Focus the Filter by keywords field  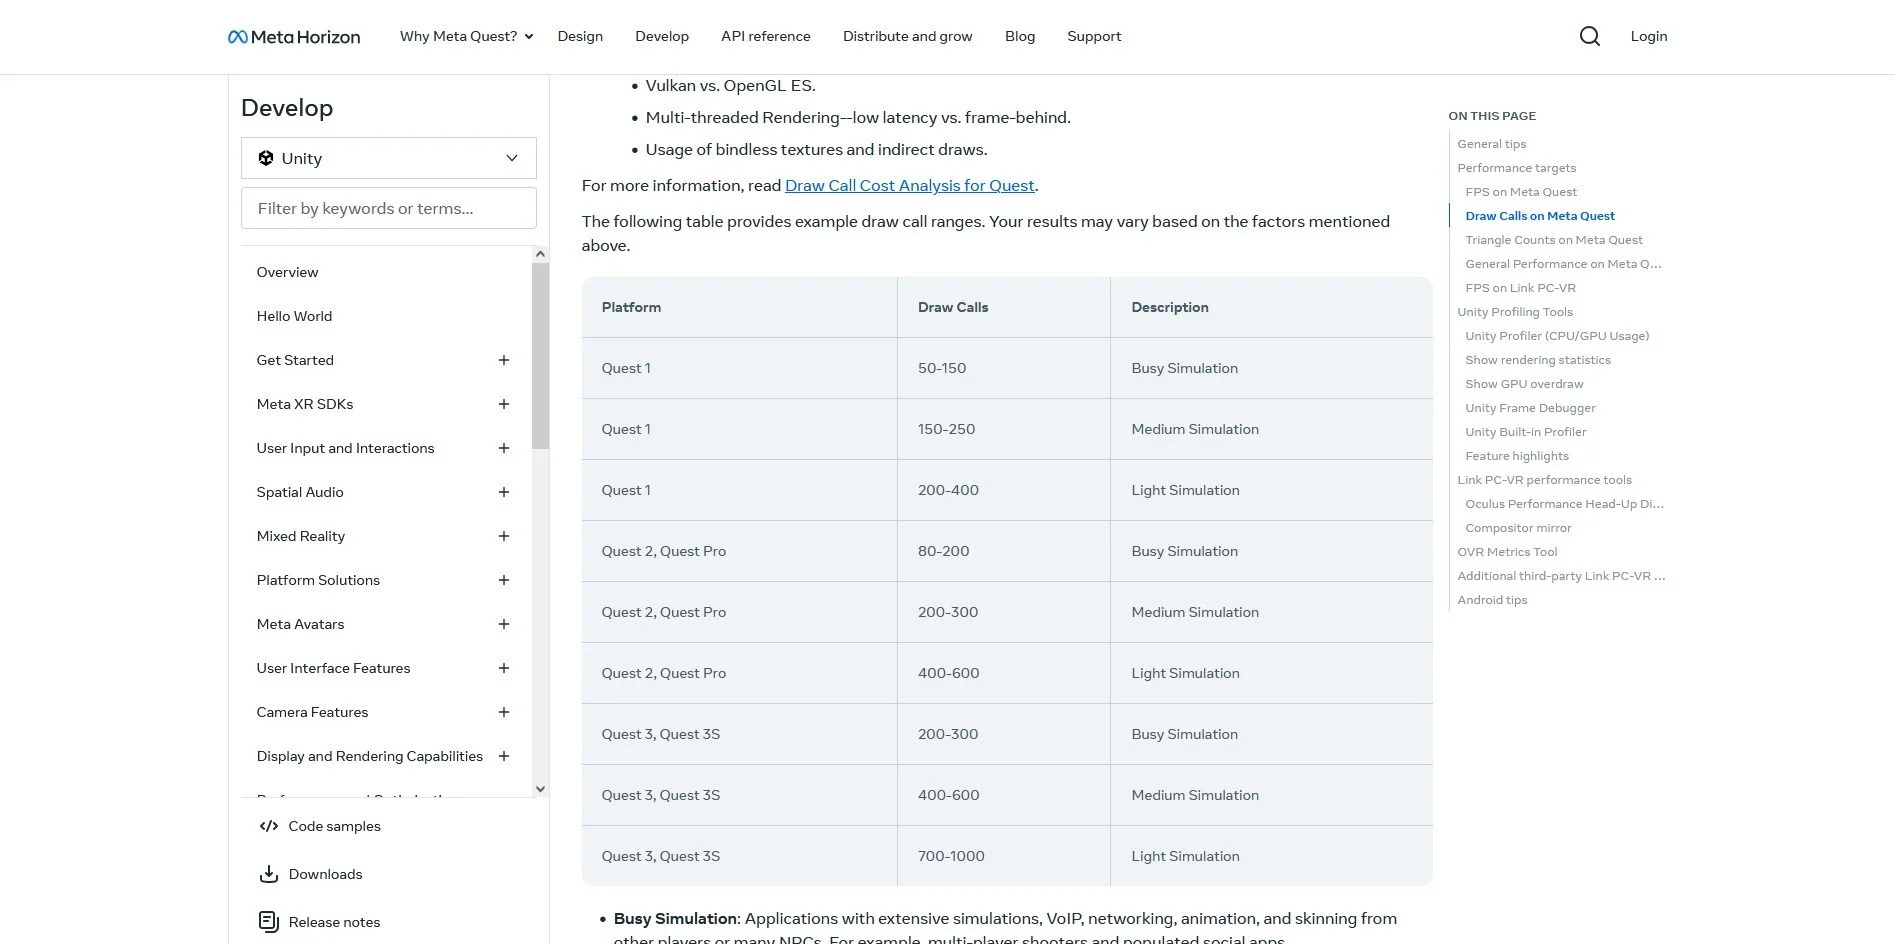click(389, 208)
